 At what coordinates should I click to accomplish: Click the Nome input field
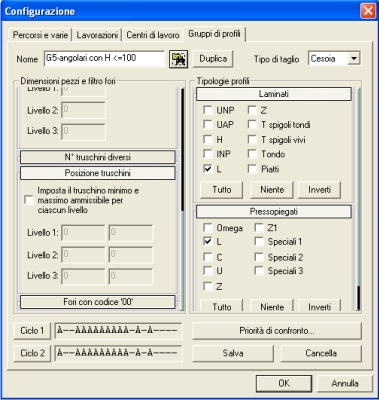point(104,59)
